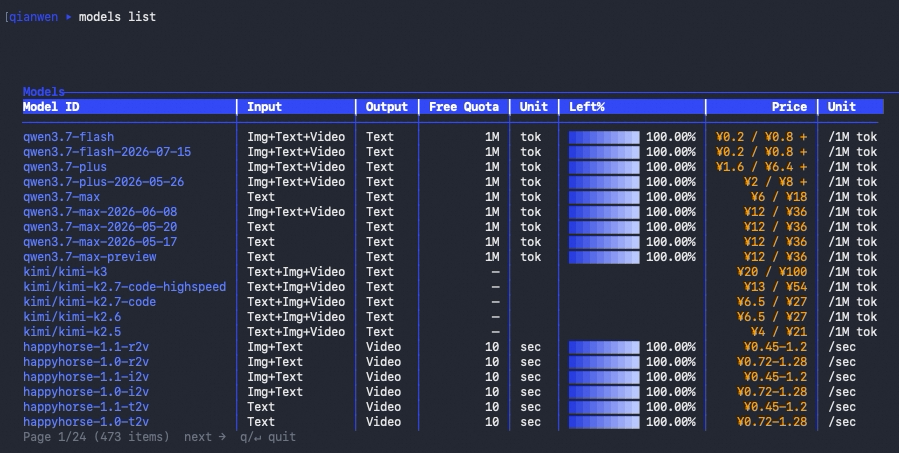Click the Model ID column header

pos(51,107)
